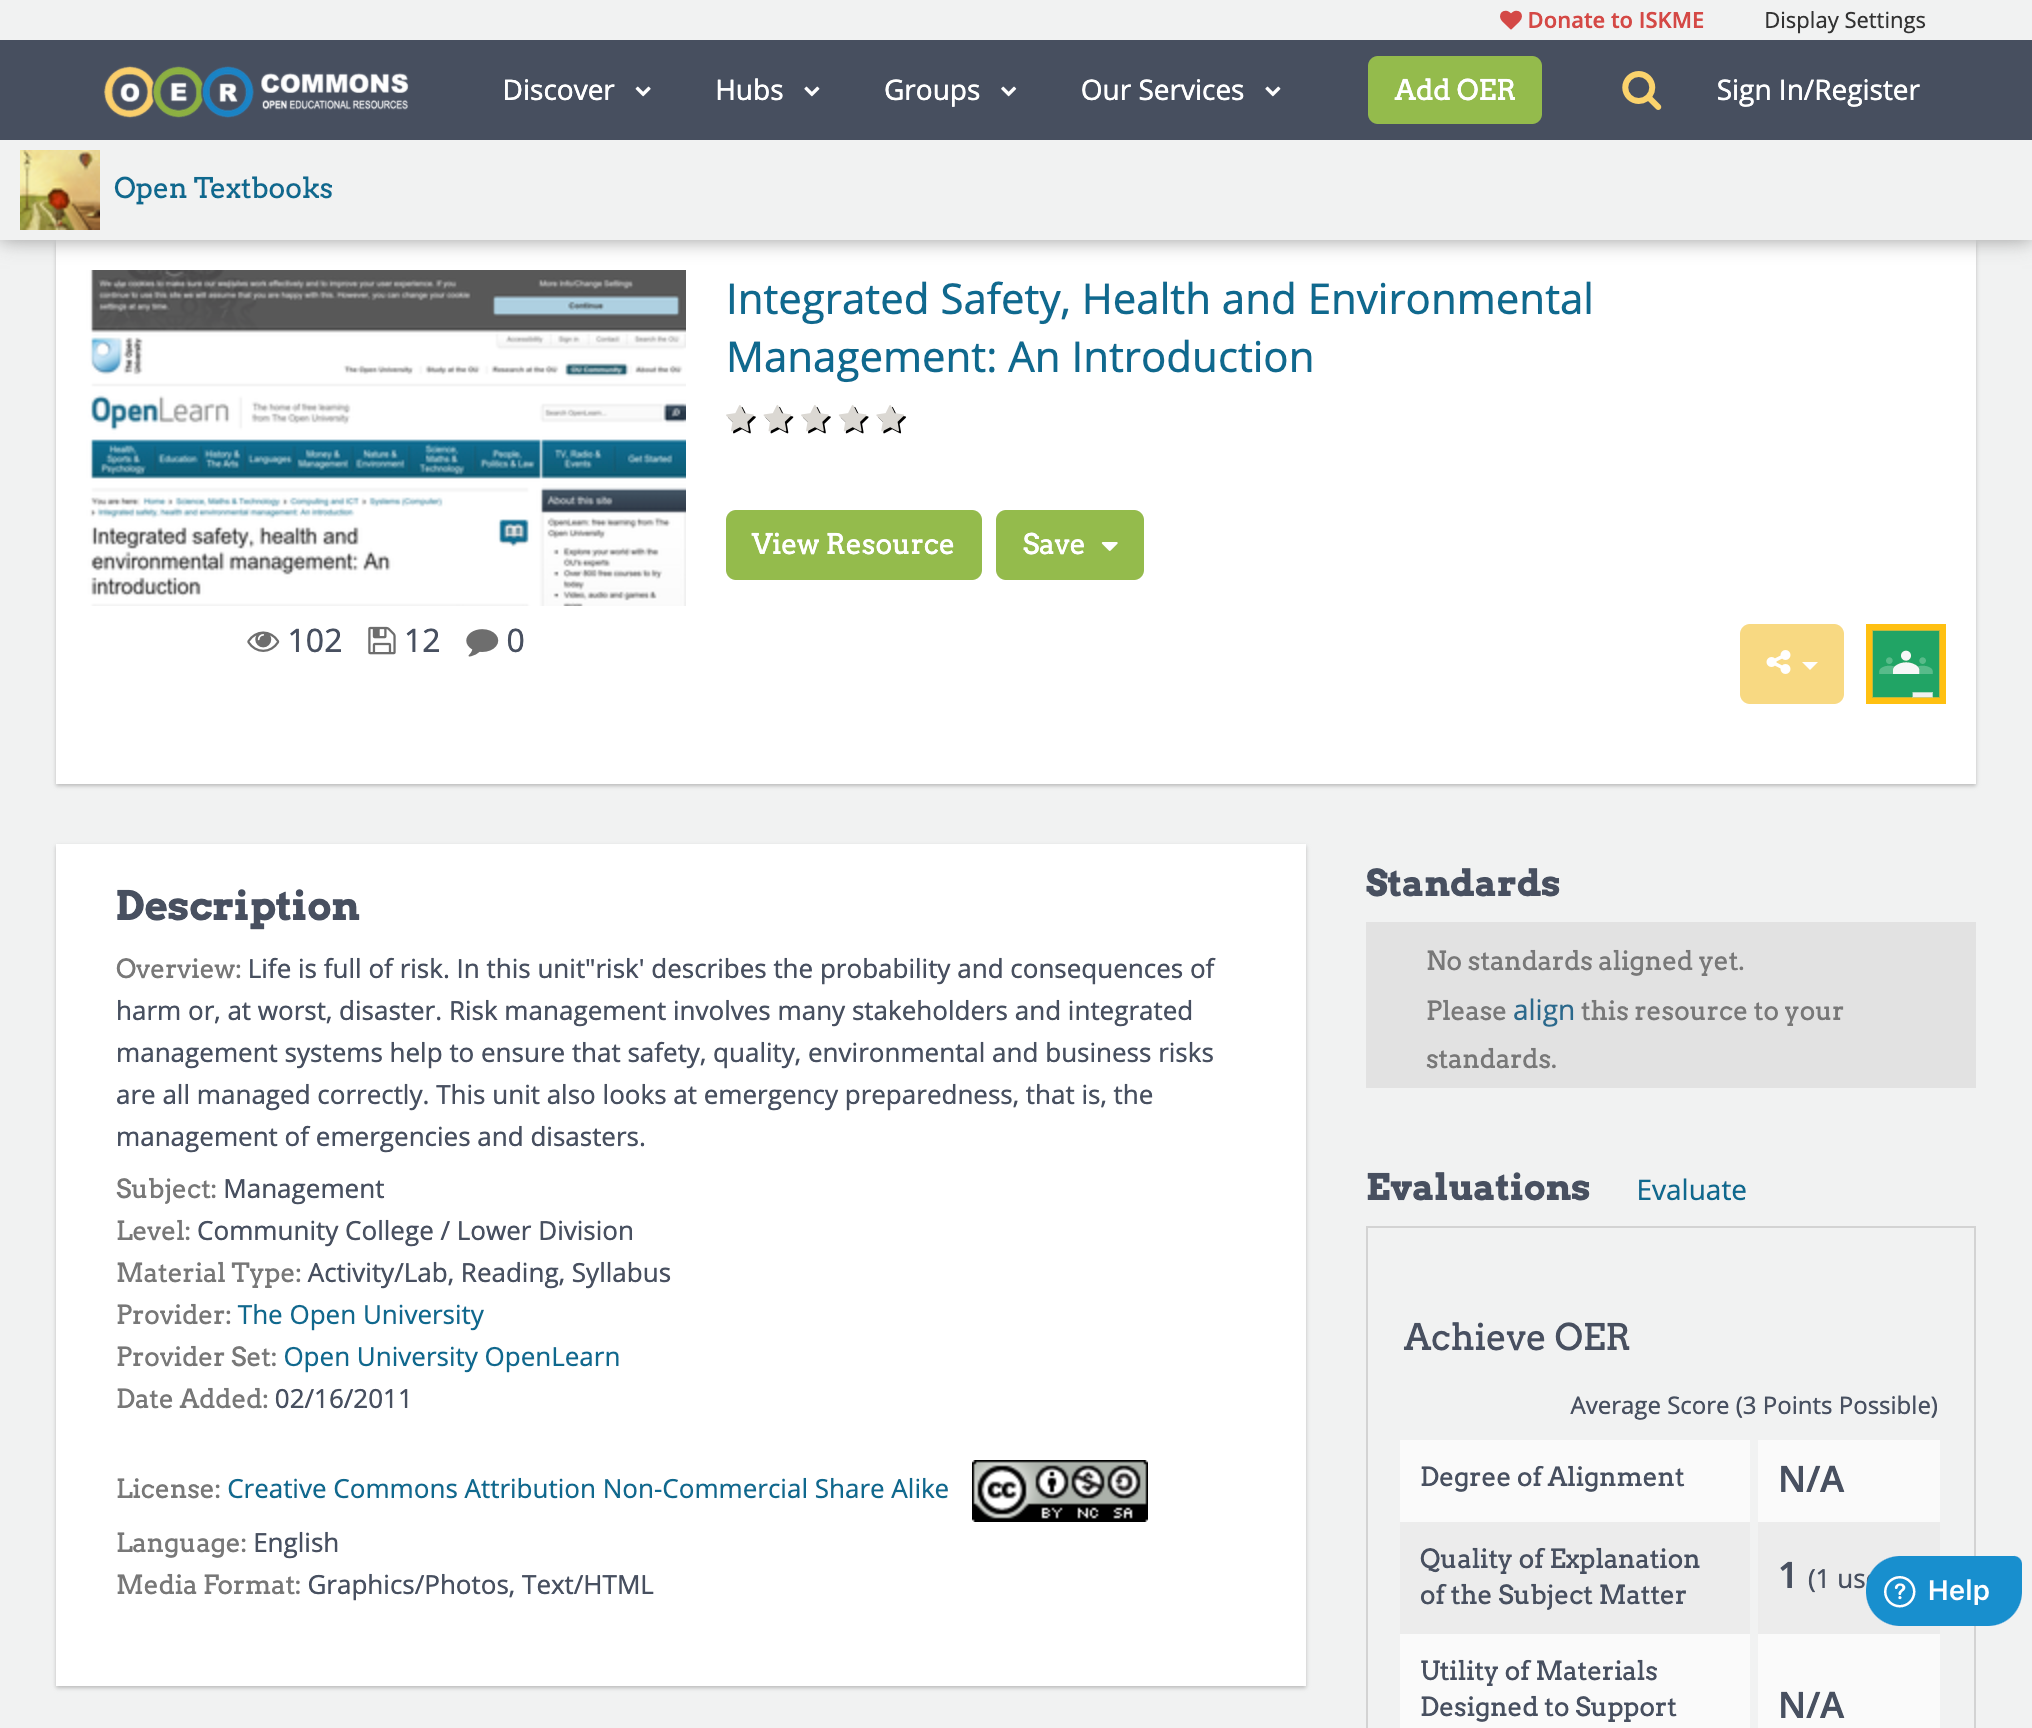The width and height of the screenshot is (2032, 1728).
Task: Click the OpenLearn resource screenshot thumbnail
Action: (x=388, y=437)
